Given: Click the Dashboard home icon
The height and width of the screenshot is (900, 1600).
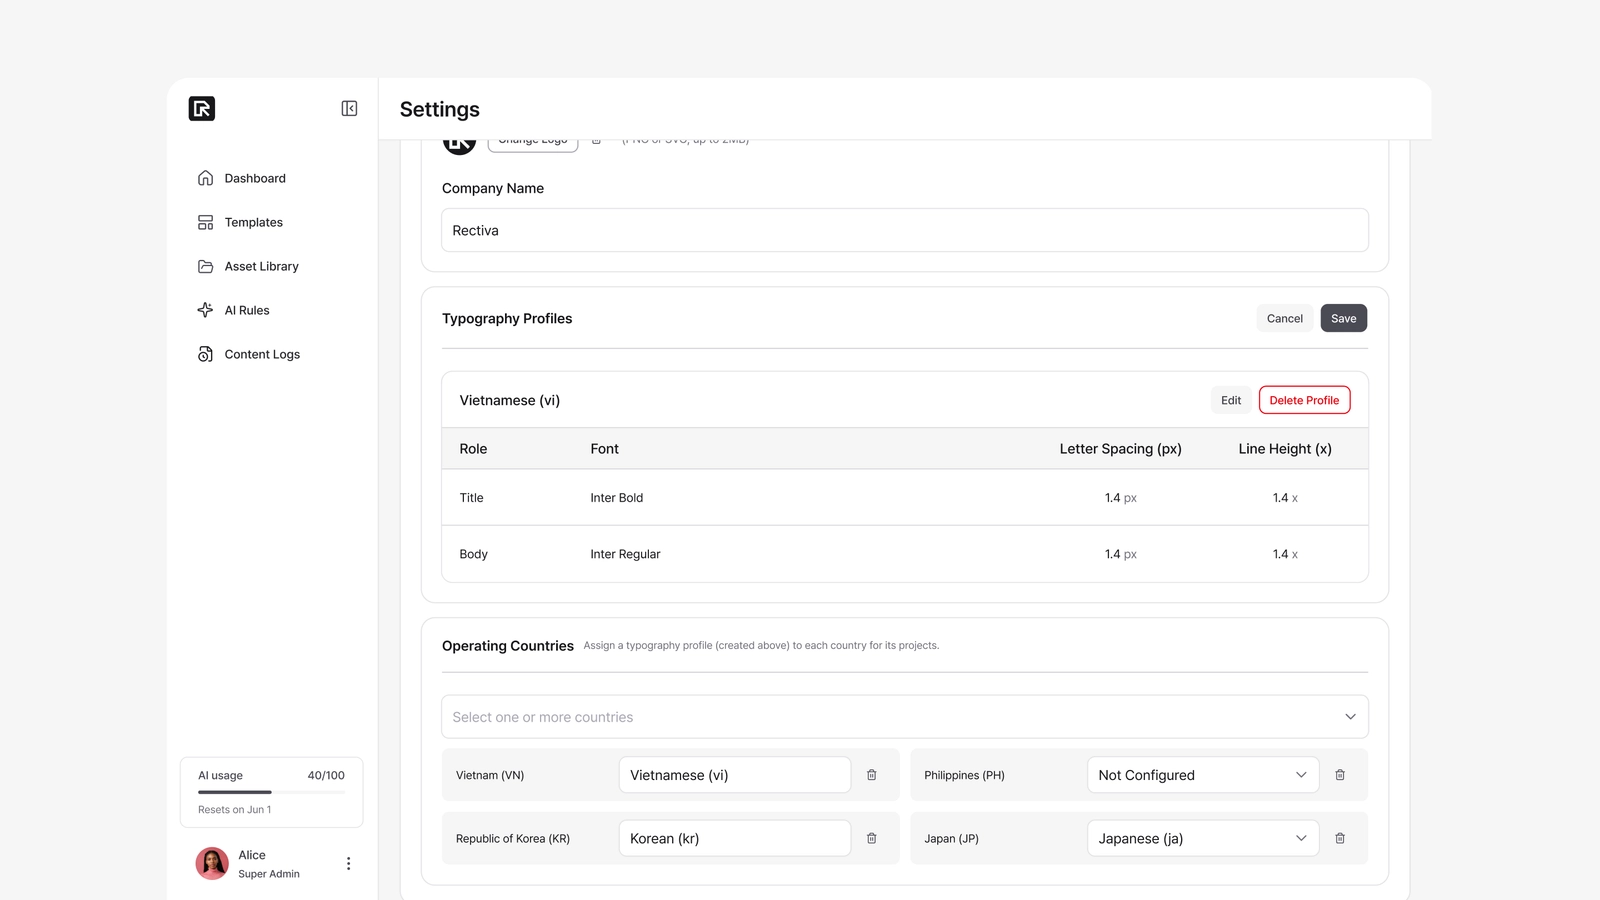Looking at the screenshot, I should [205, 178].
